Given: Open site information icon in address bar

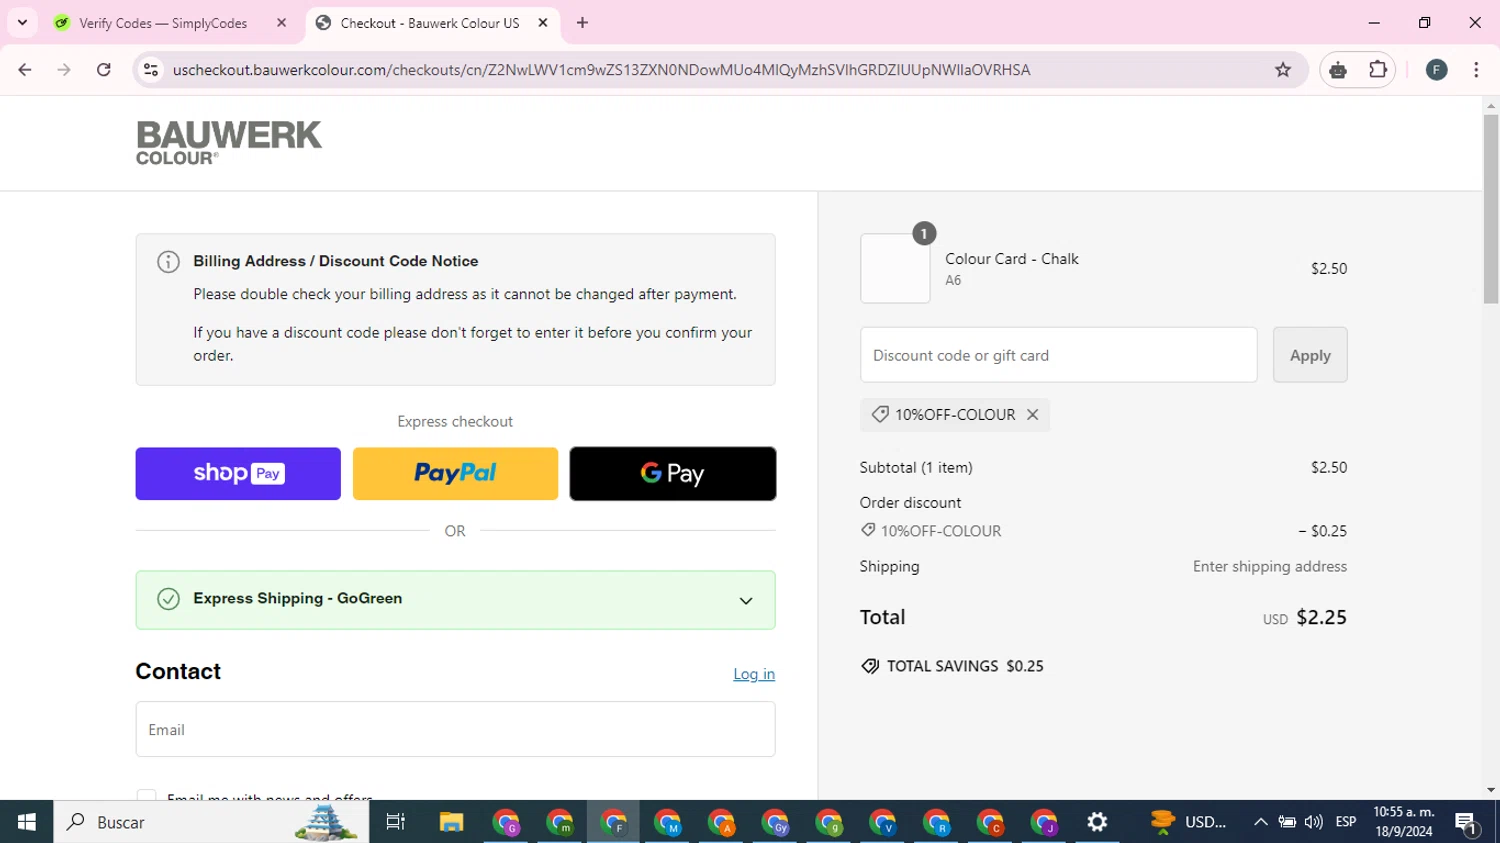Looking at the screenshot, I should [x=151, y=70].
